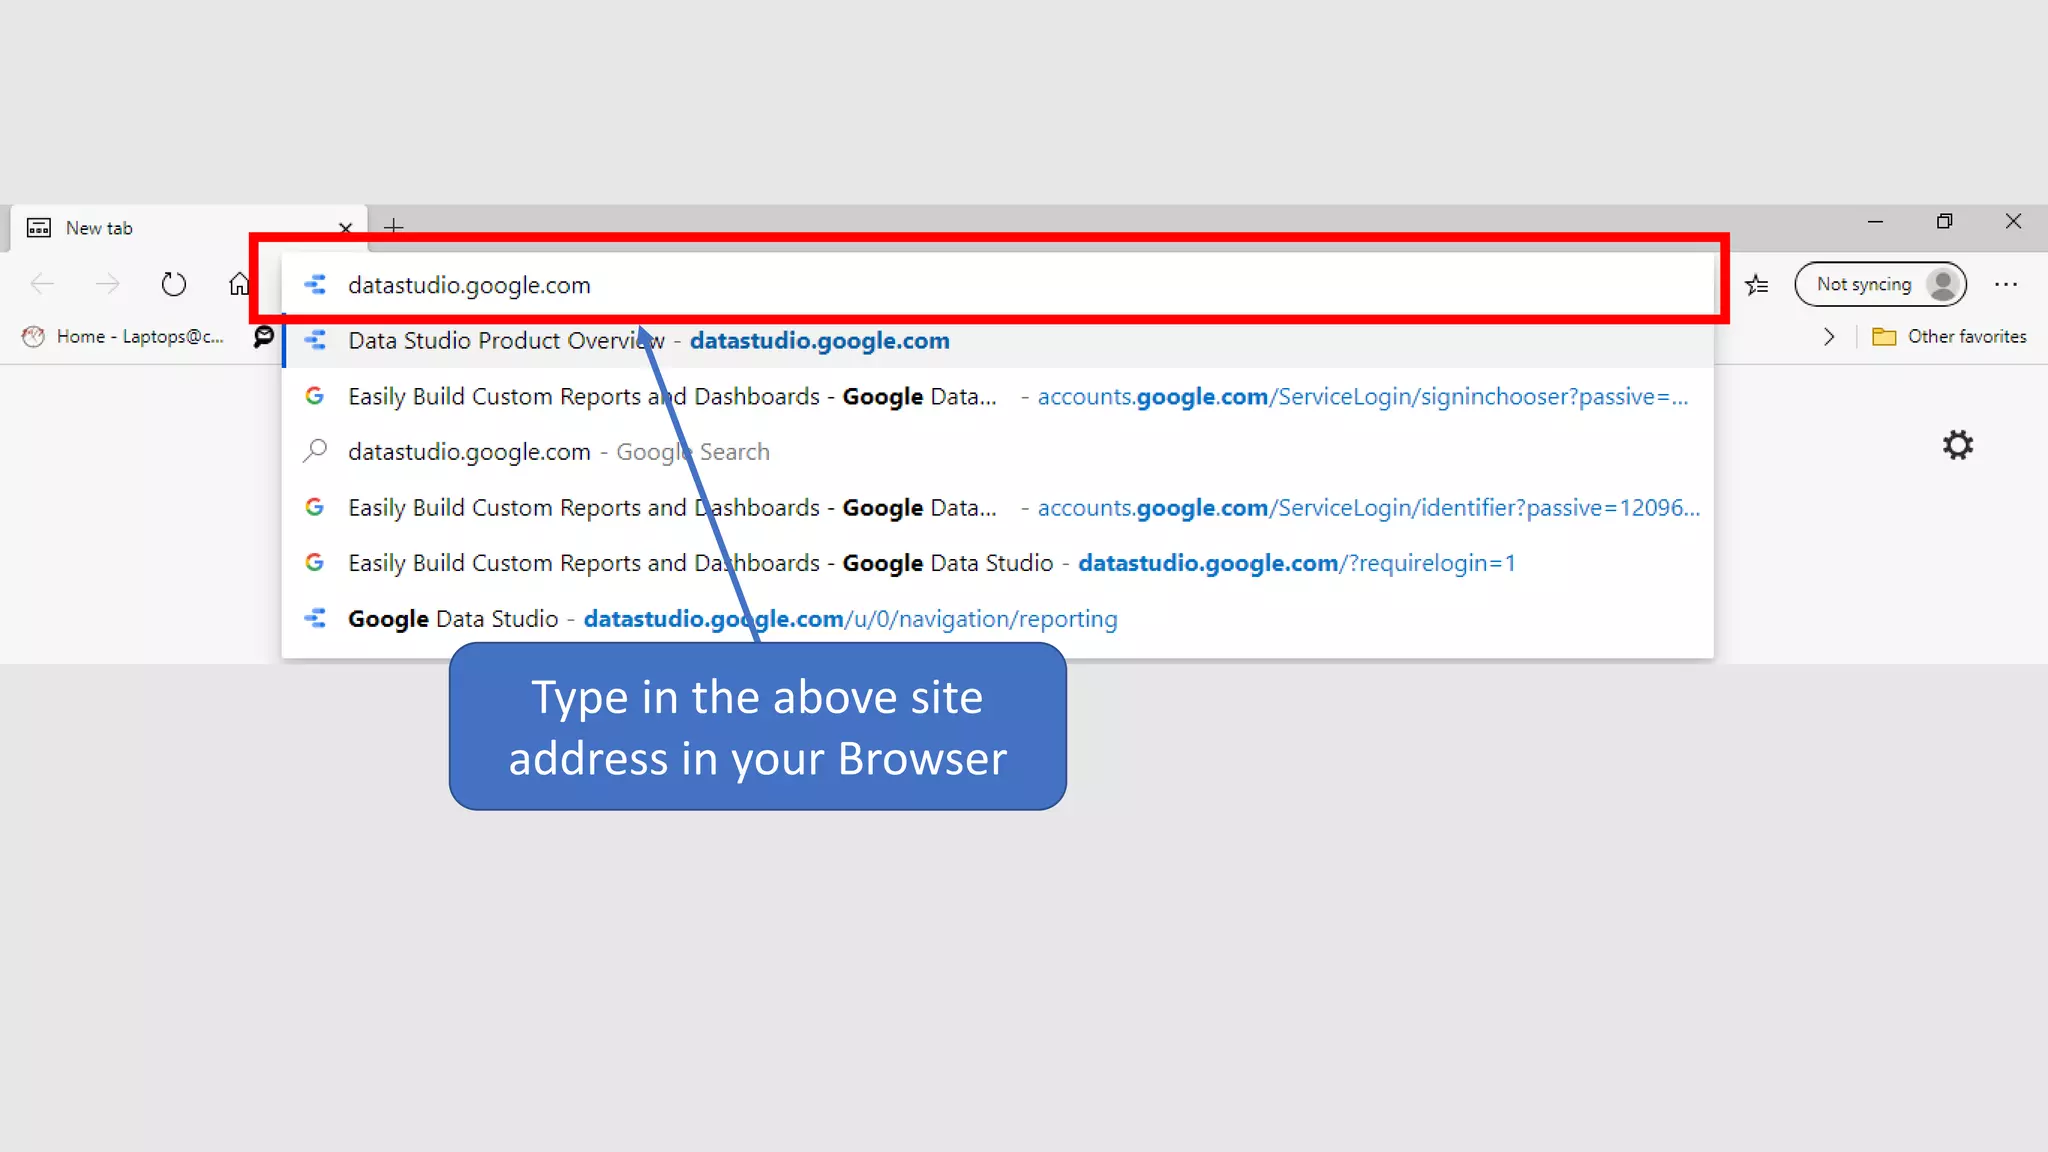This screenshot has width=2048, height=1152.
Task: Click Data Studio icon in address bar
Action: (315, 285)
